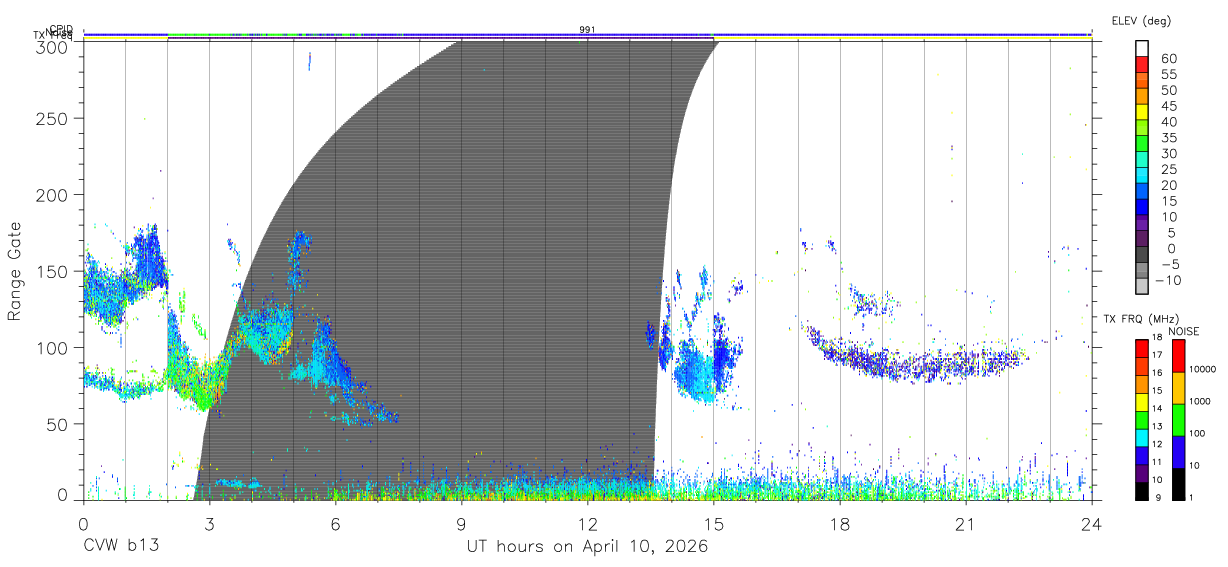This screenshot has width=1228, height=567.
Task: Click the ELEV legend value '60'
Action: (x=1167, y=58)
